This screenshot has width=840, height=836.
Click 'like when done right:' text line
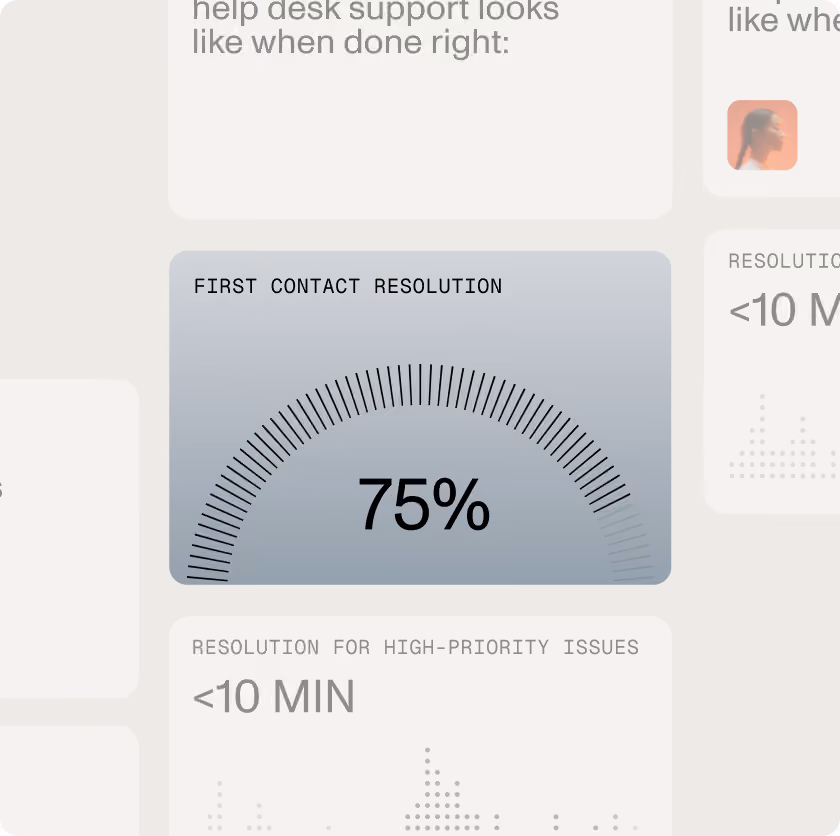coord(350,42)
